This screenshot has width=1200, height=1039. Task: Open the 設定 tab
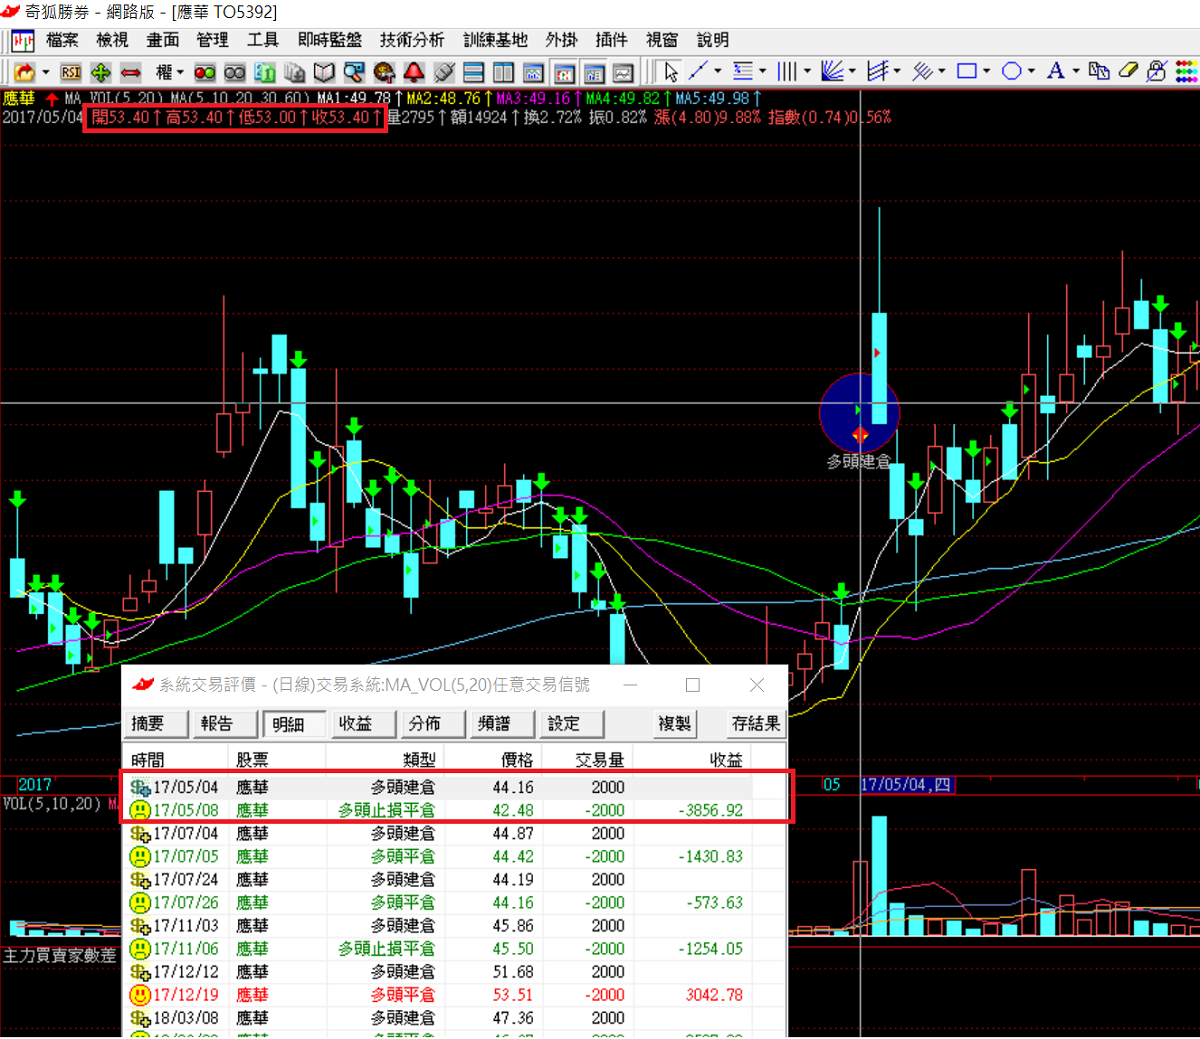coord(574,723)
